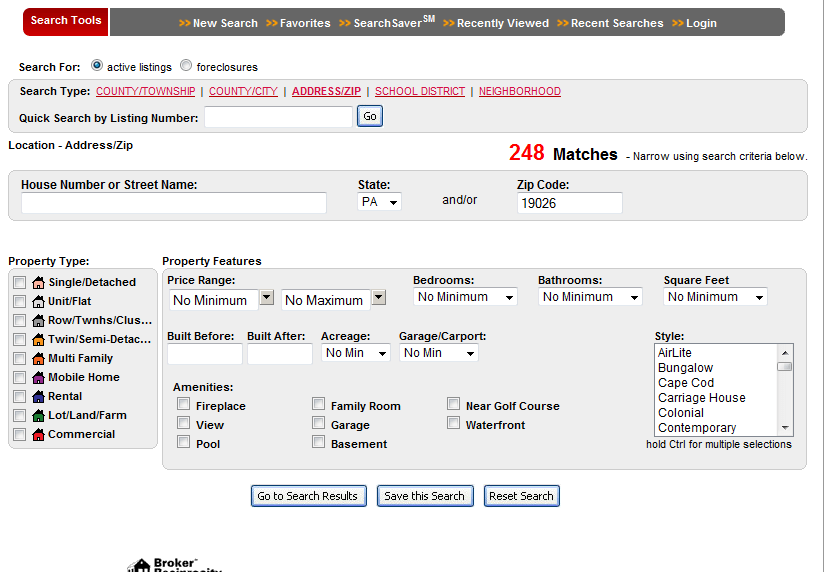Check the Mobile Home checkbox
824x572 pixels.
tap(19, 377)
